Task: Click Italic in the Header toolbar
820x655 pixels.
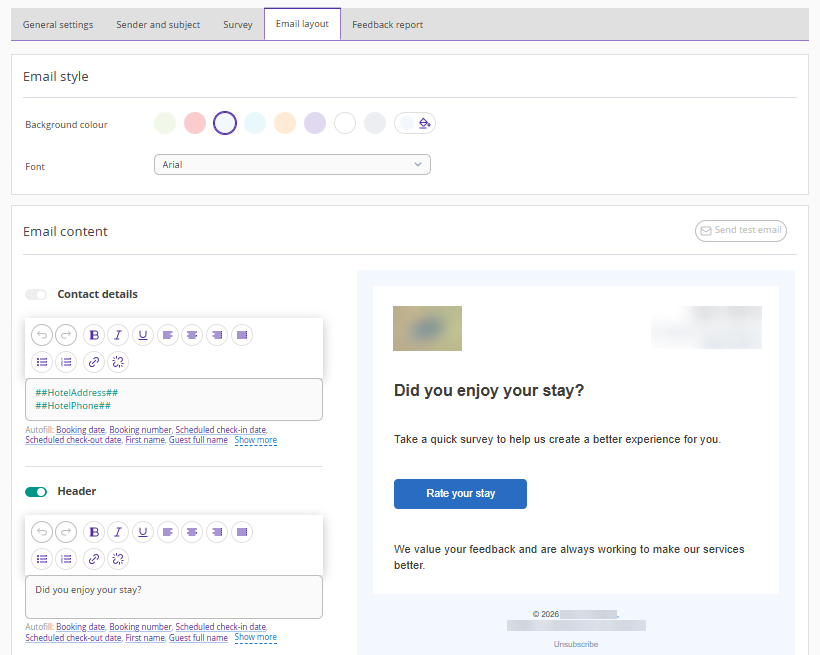Action: point(118,532)
